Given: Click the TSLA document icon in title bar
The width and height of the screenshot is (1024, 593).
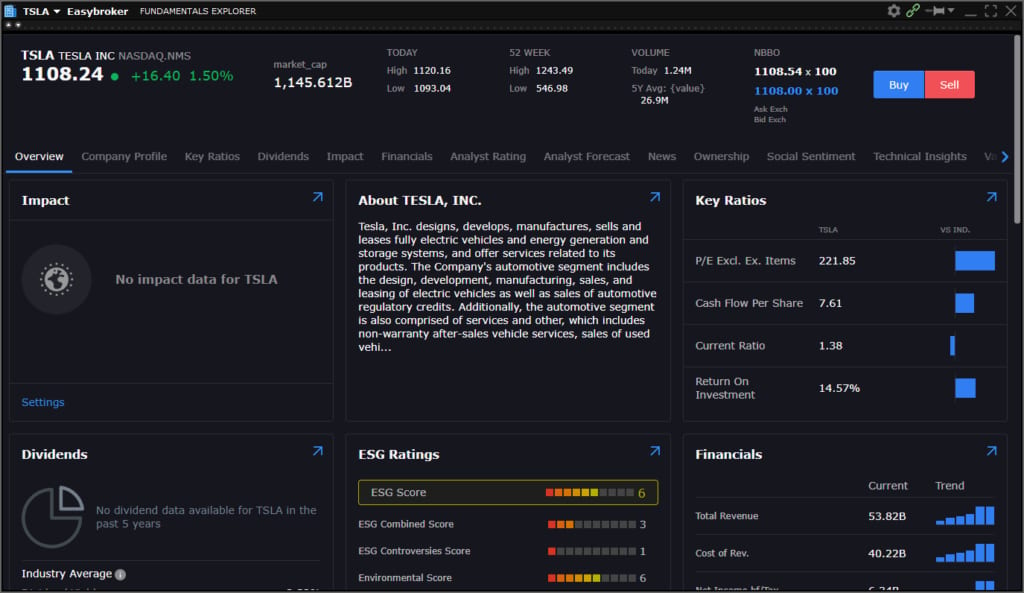Looking at the screenshot, I should [10, 11].
